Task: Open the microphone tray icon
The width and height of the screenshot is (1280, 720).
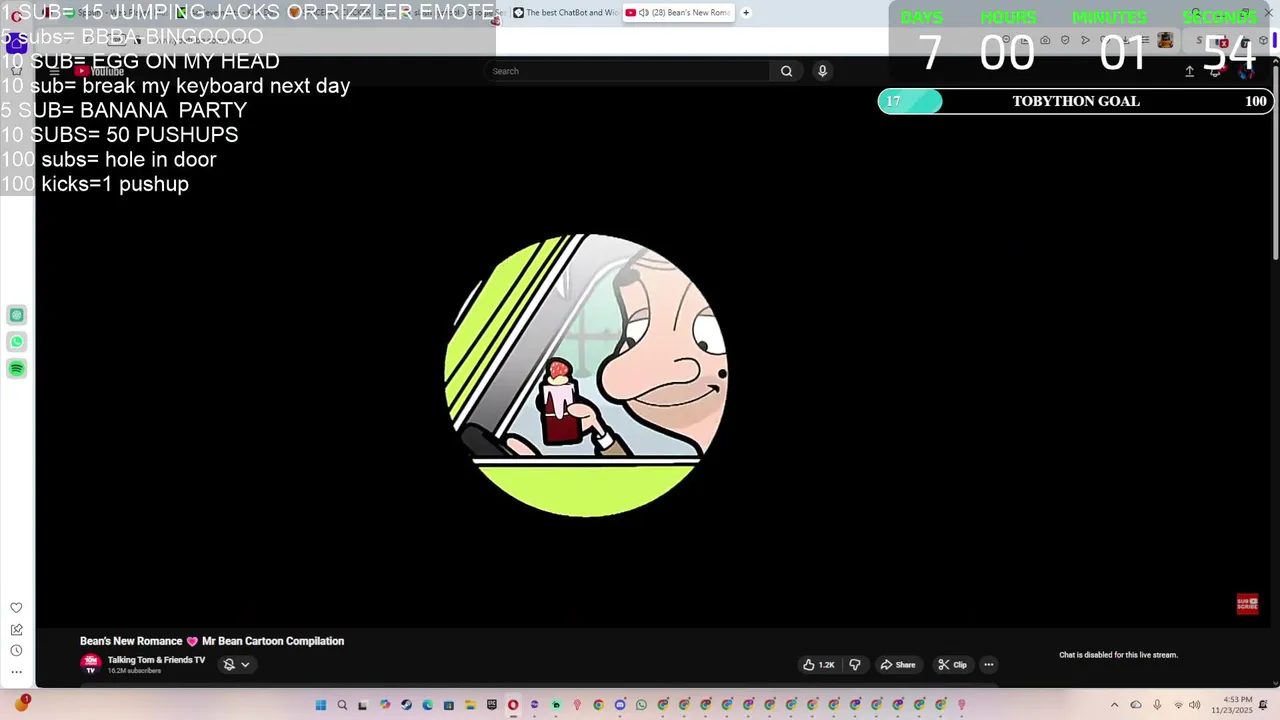Action: click(x=1157, y=705)
